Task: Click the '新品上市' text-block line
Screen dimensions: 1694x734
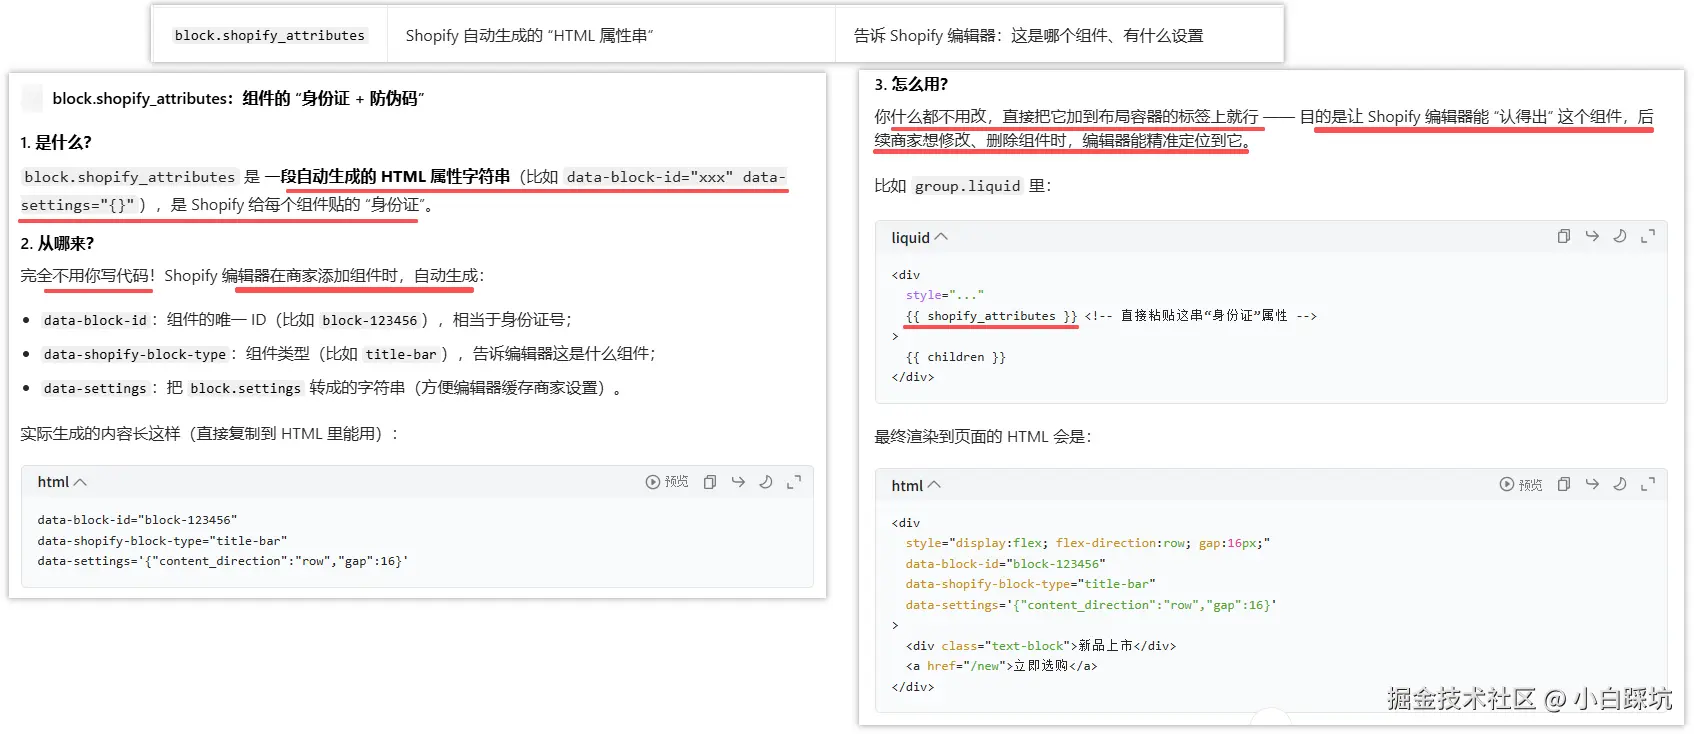Action: tap(1041, 646)
